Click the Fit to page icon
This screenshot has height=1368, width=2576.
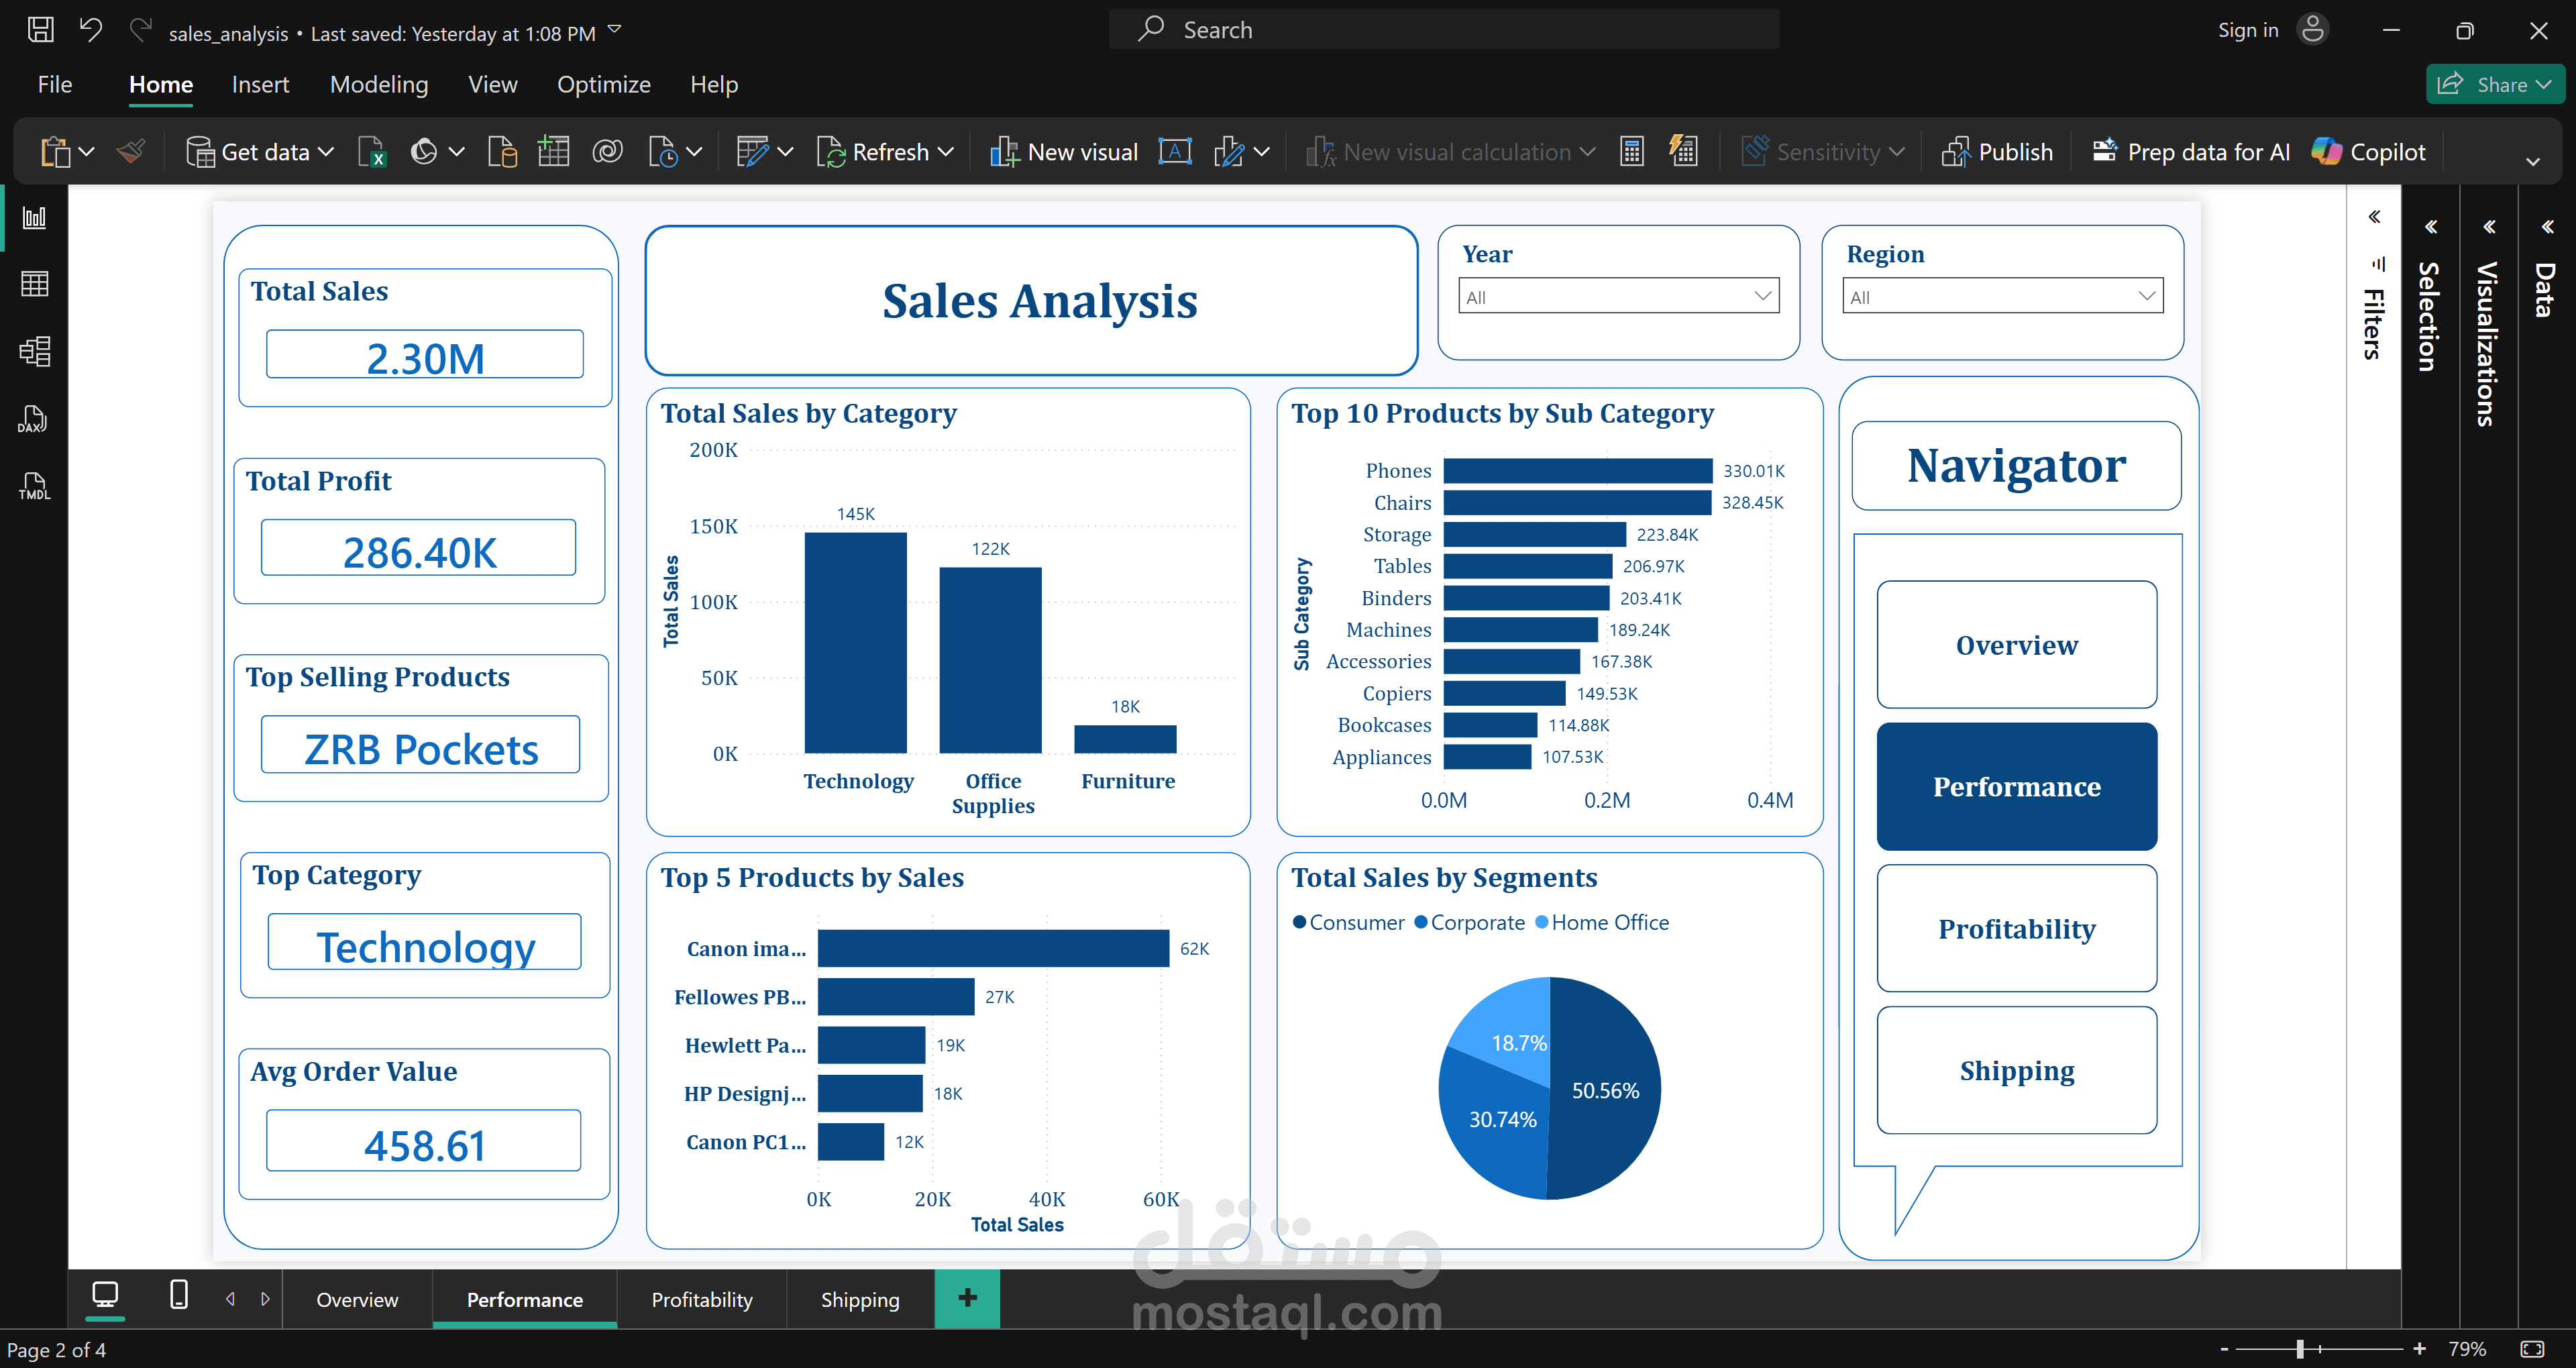(2531, 1349)
